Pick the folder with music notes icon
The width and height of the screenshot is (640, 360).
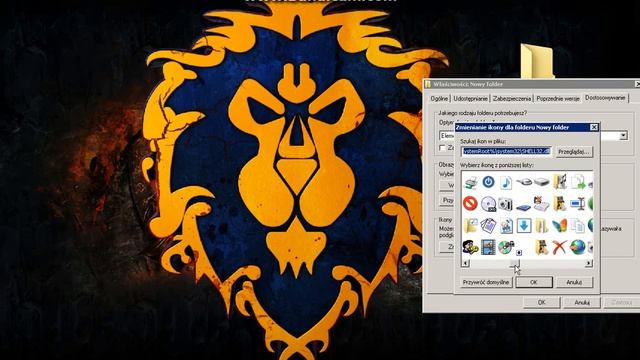tap(560, 182)
